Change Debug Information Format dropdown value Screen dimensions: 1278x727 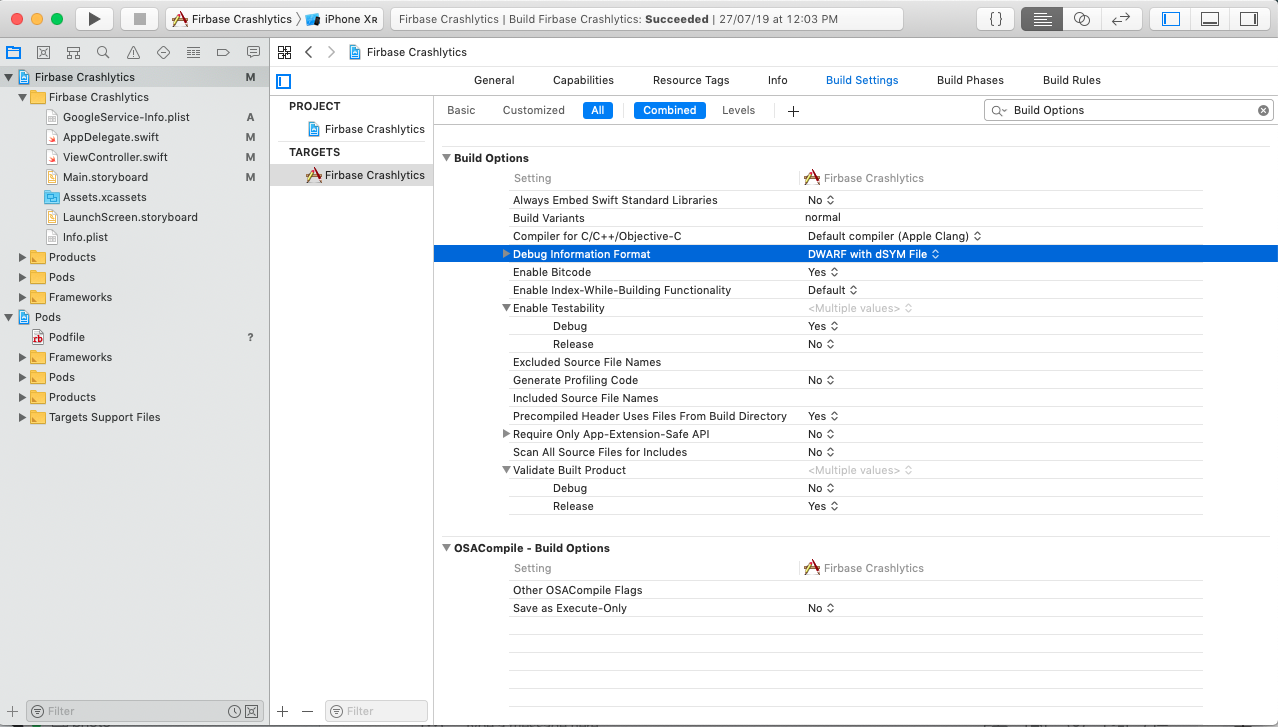(x=873, y=254)
